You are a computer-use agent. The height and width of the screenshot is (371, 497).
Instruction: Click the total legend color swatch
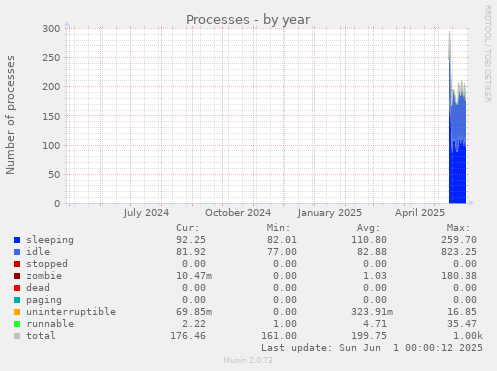[17, 336]
